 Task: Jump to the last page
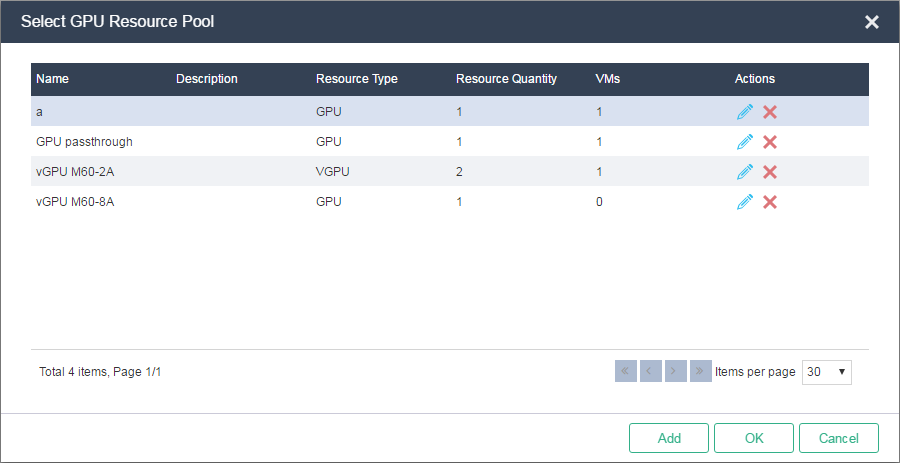tap(701, 371)
